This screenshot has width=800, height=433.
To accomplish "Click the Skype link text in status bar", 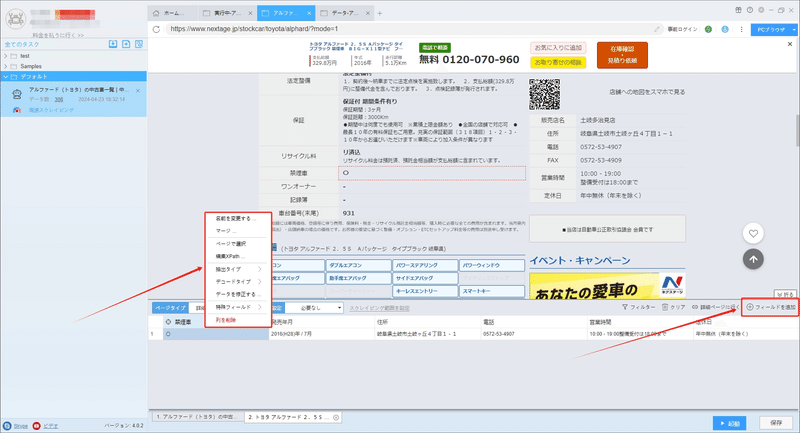I will [20, 426].
